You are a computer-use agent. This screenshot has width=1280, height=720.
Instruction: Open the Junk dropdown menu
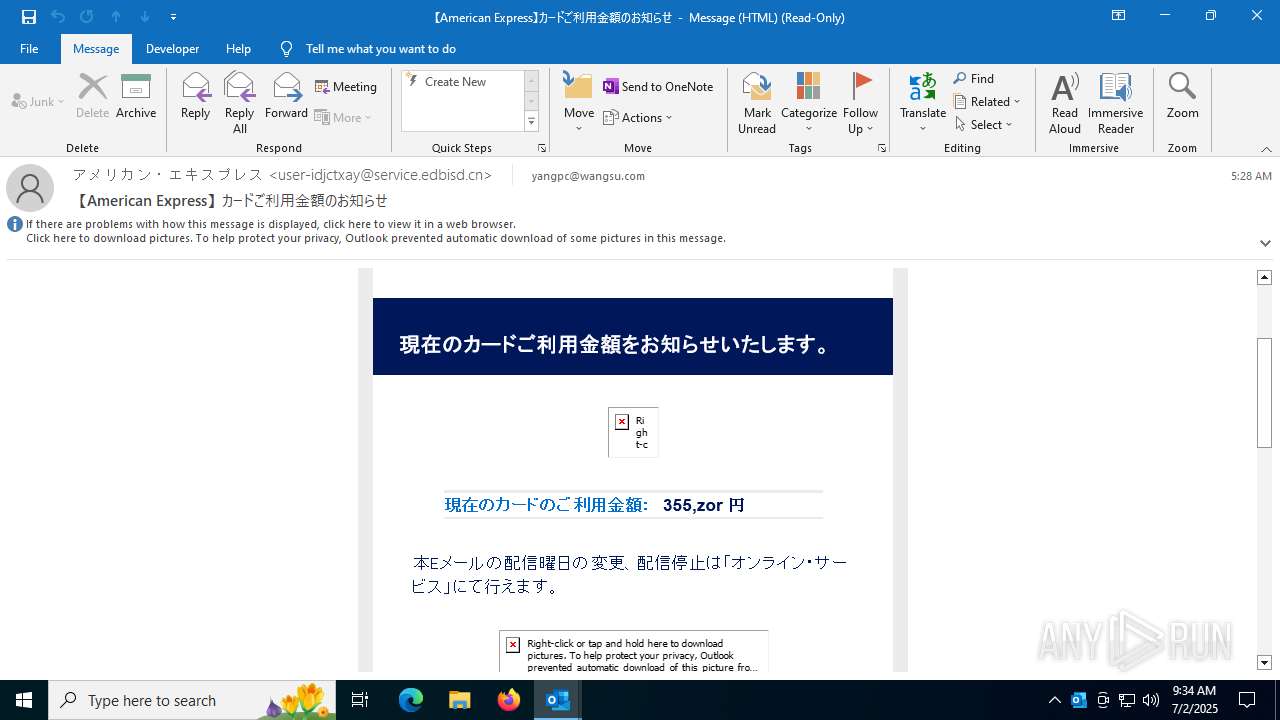tap(38, 102)
